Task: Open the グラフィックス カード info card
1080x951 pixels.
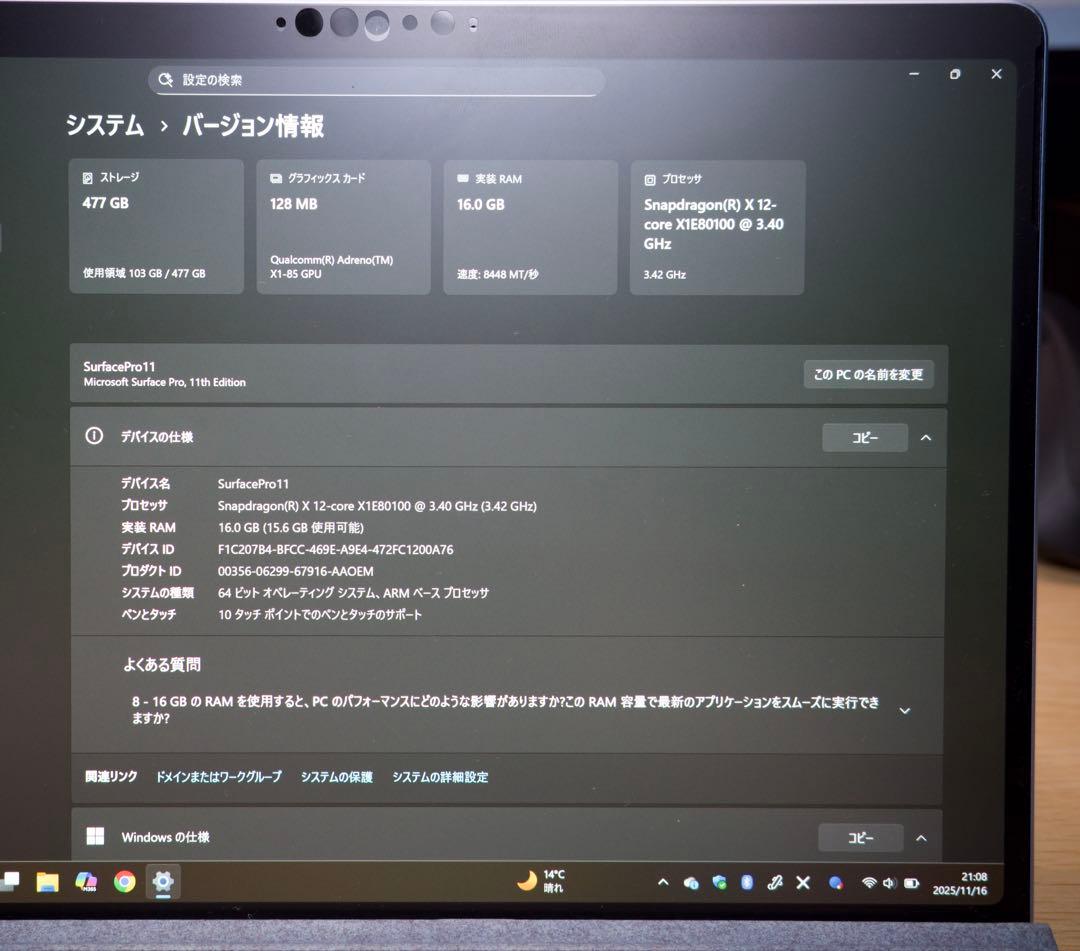Action: (x=343, y=225)
